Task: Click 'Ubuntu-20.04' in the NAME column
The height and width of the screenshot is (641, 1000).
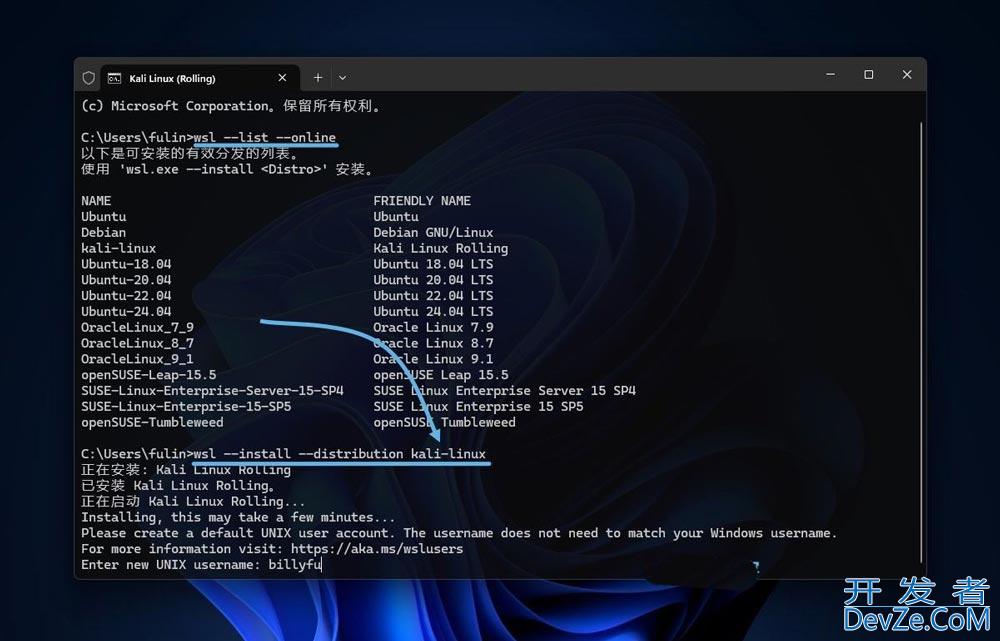Action: point(126,280)
